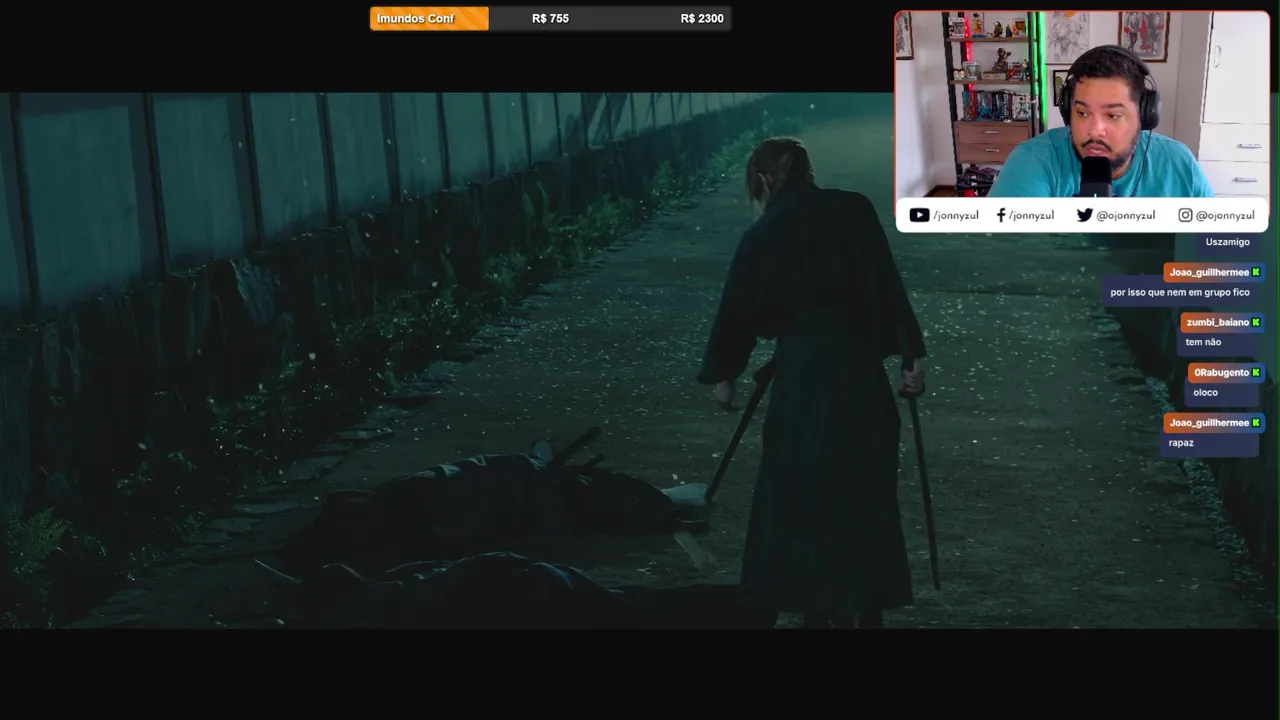Click the chat message 'rapaz'
1280x720 pixels.
click(x=1181, y=442)
